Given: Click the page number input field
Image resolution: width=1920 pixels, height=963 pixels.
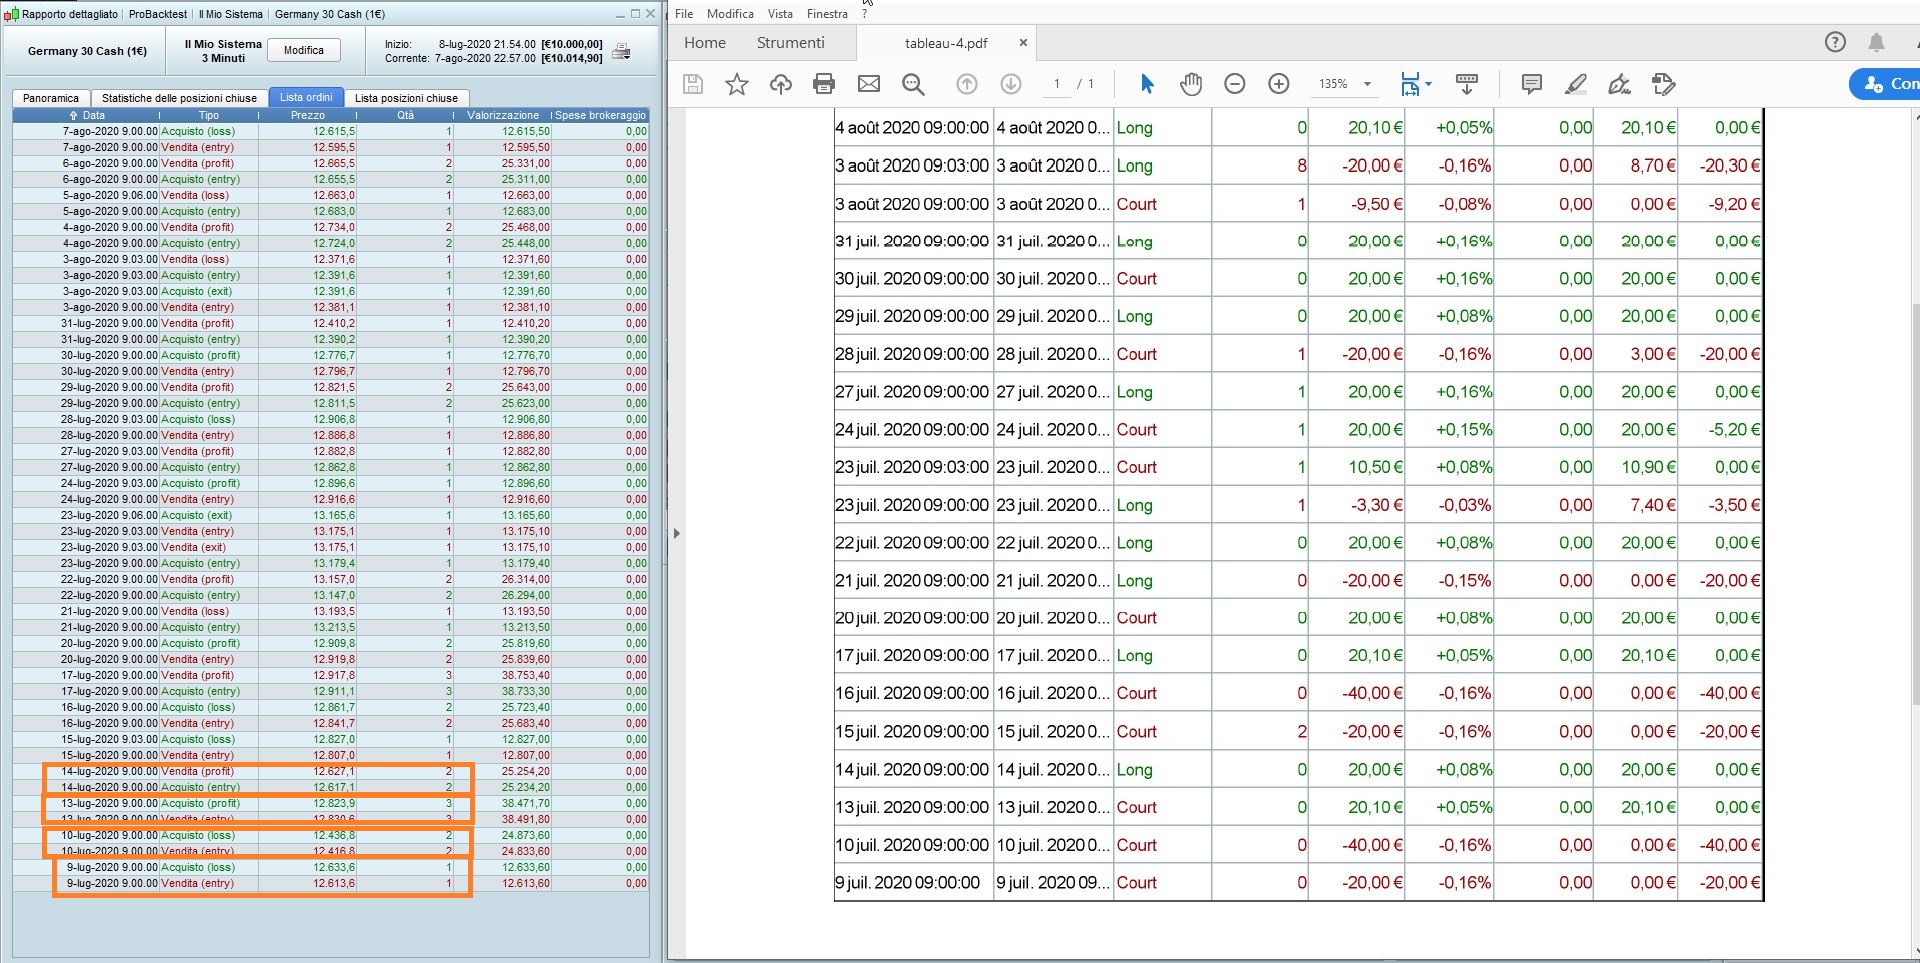Looking at the screenshot, I should click(x=1056, y=84).
